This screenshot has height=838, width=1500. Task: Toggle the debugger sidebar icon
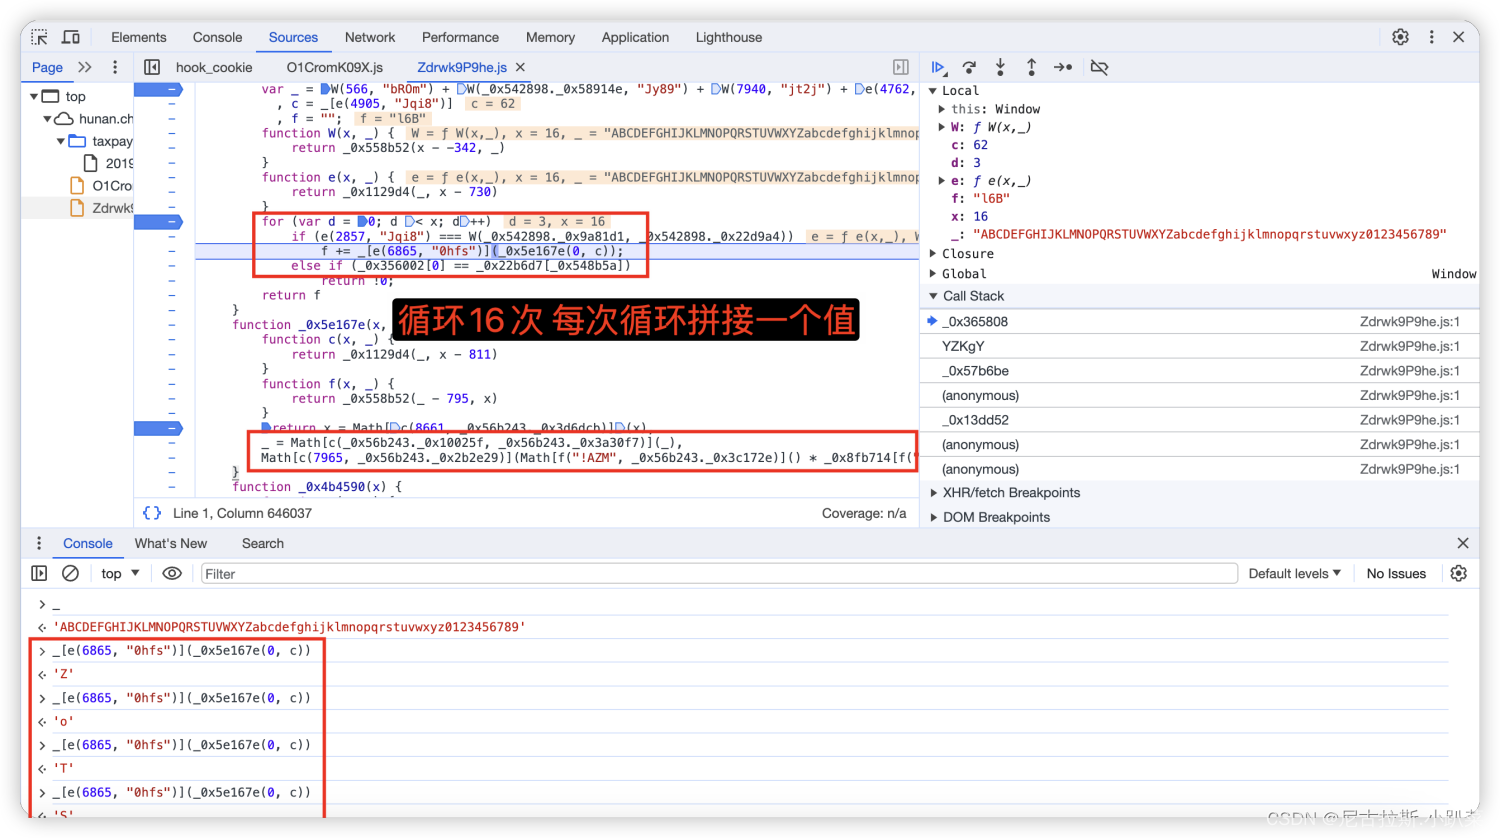901,67
